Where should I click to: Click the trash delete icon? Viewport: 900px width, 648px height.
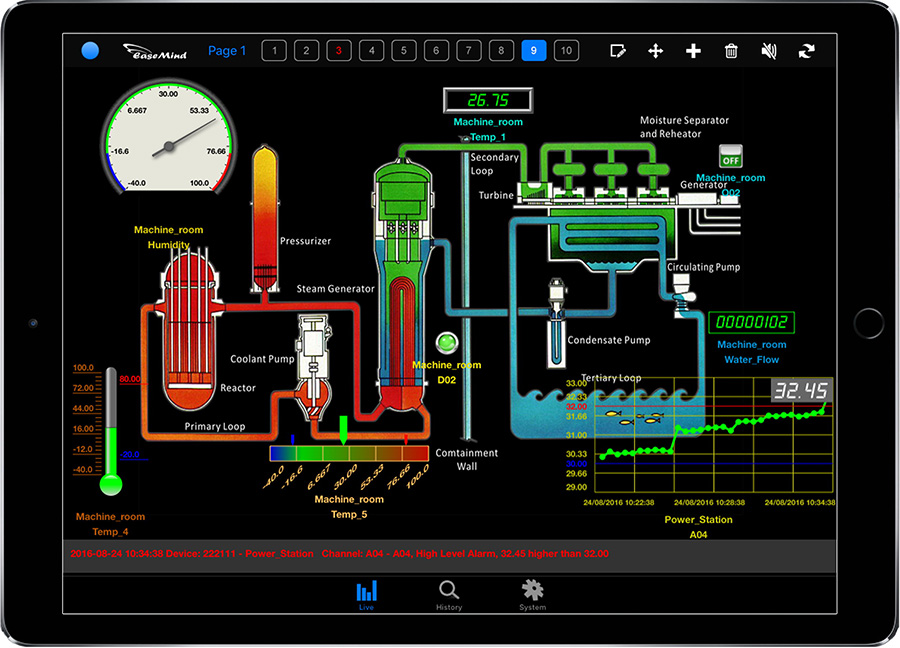[731, 51]
